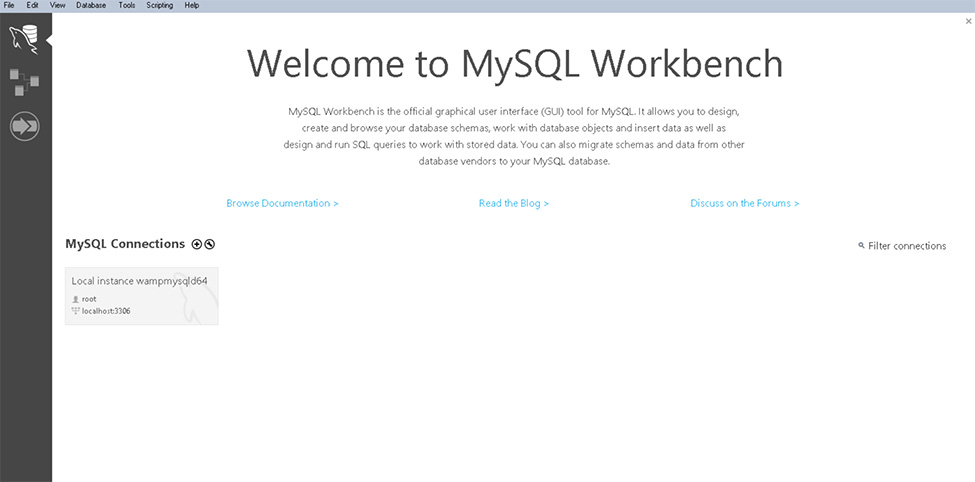Focus the Filter connections search field
The width and height of the screenshot is (975, 482).
[x=907, y=246]
